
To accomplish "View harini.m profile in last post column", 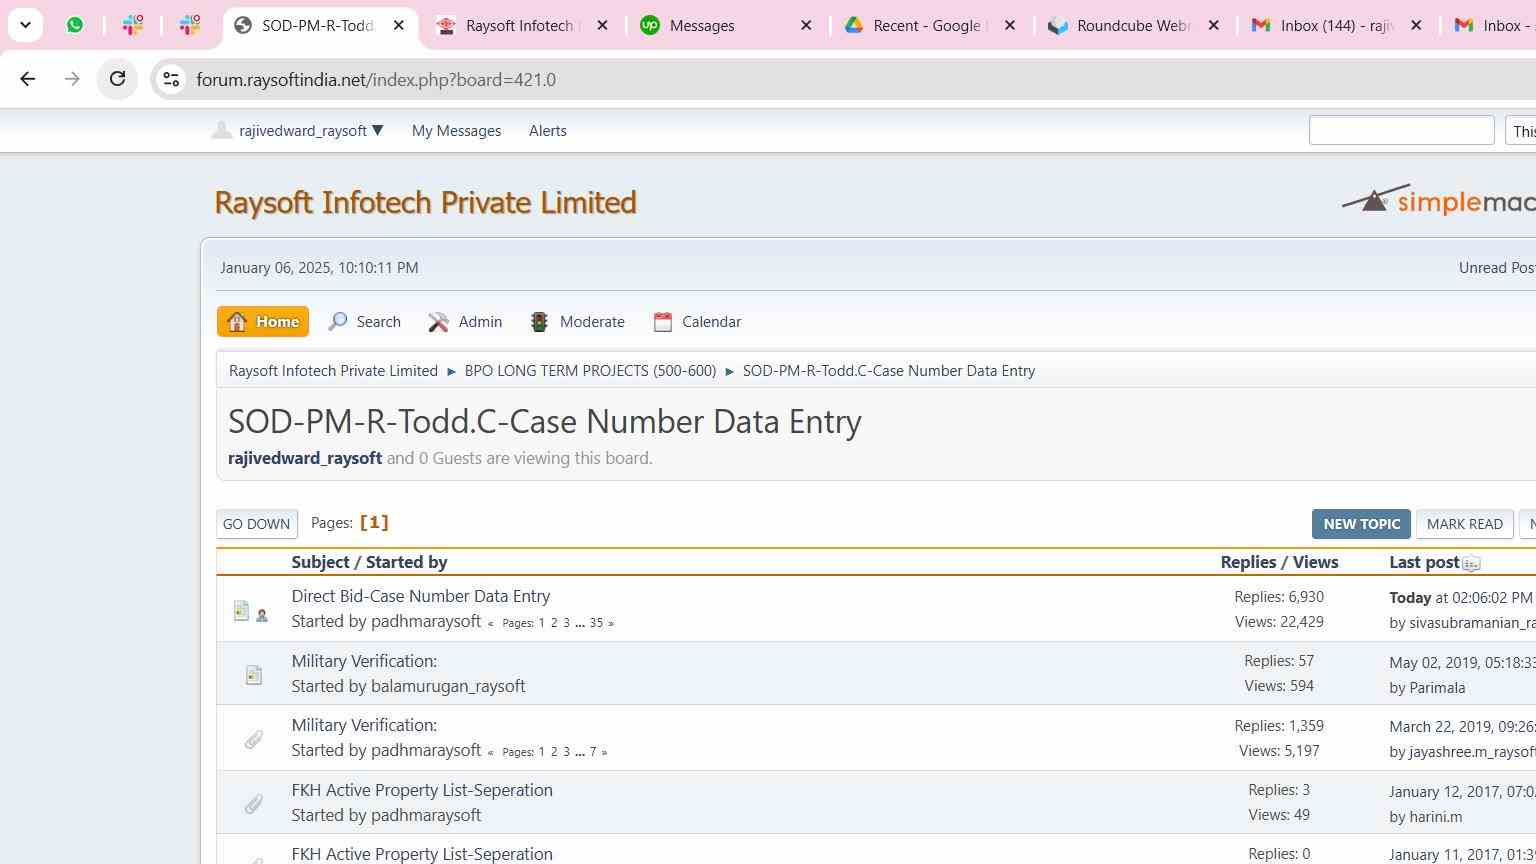I will 1435,817.
